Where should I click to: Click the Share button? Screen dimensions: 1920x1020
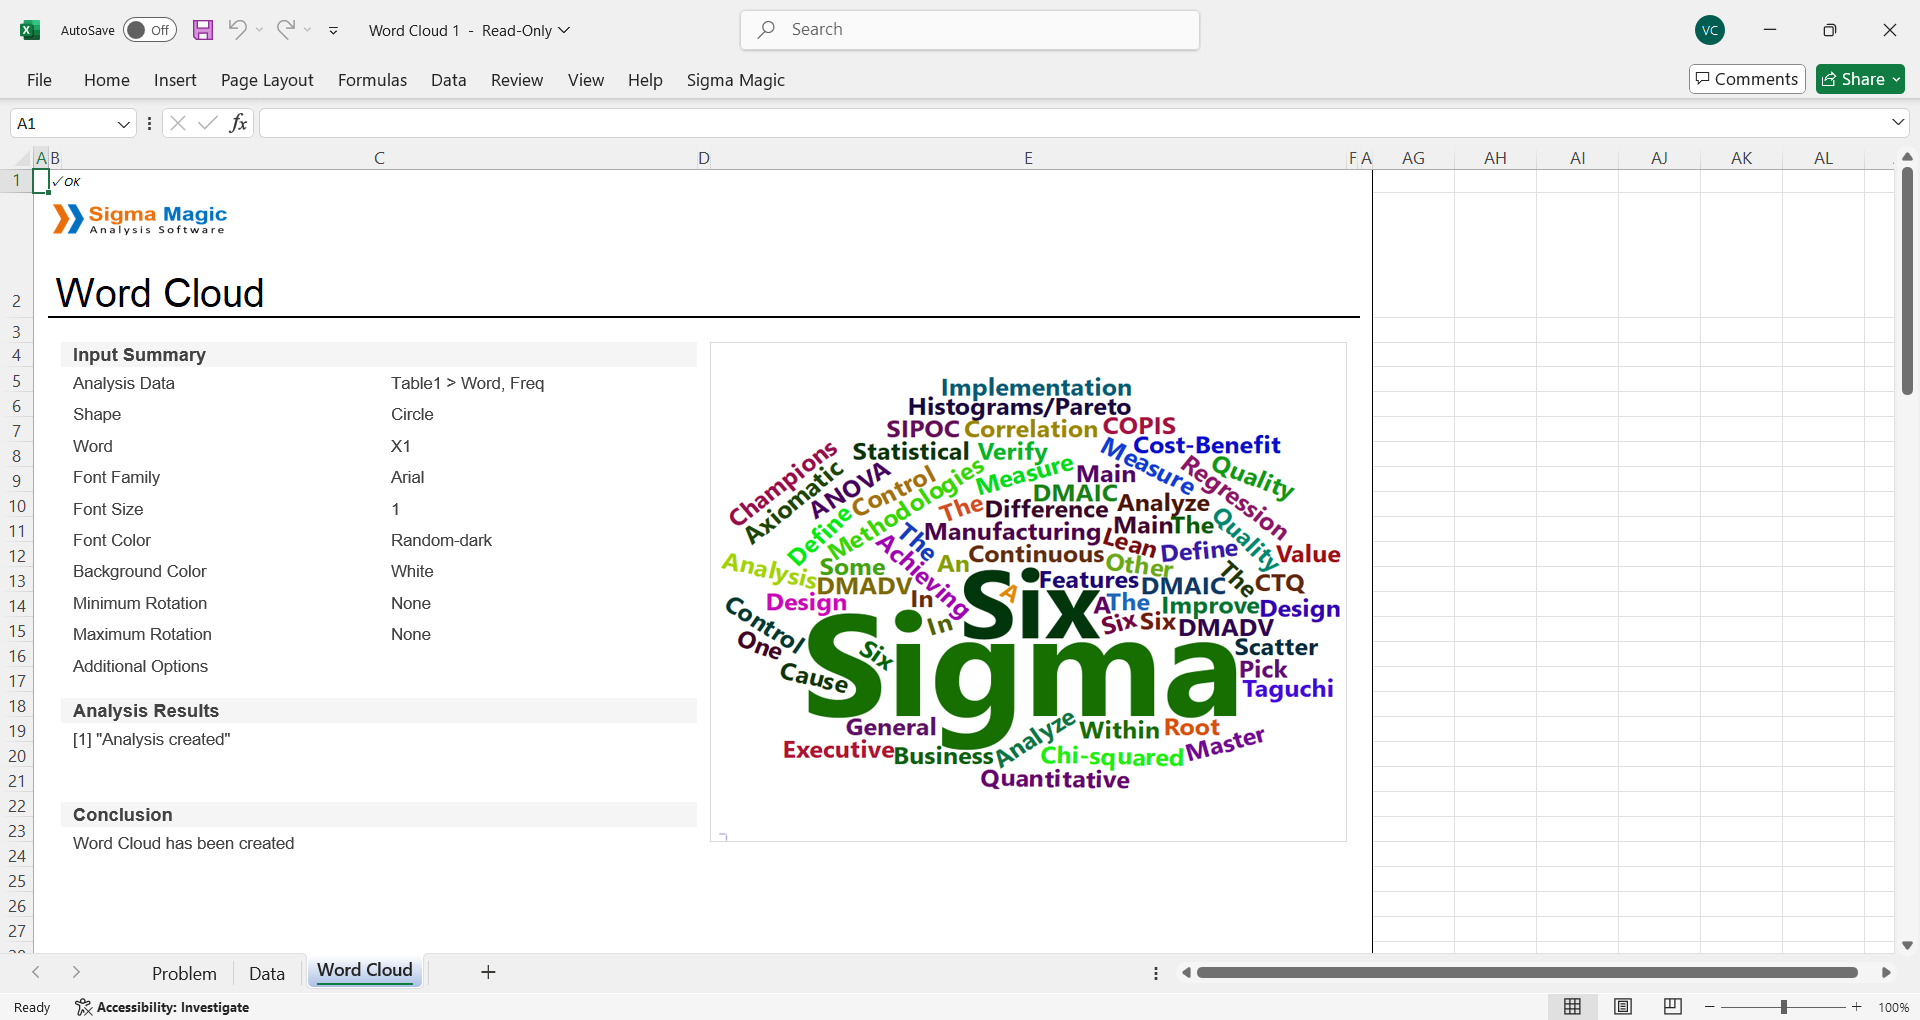(1860, 79)
